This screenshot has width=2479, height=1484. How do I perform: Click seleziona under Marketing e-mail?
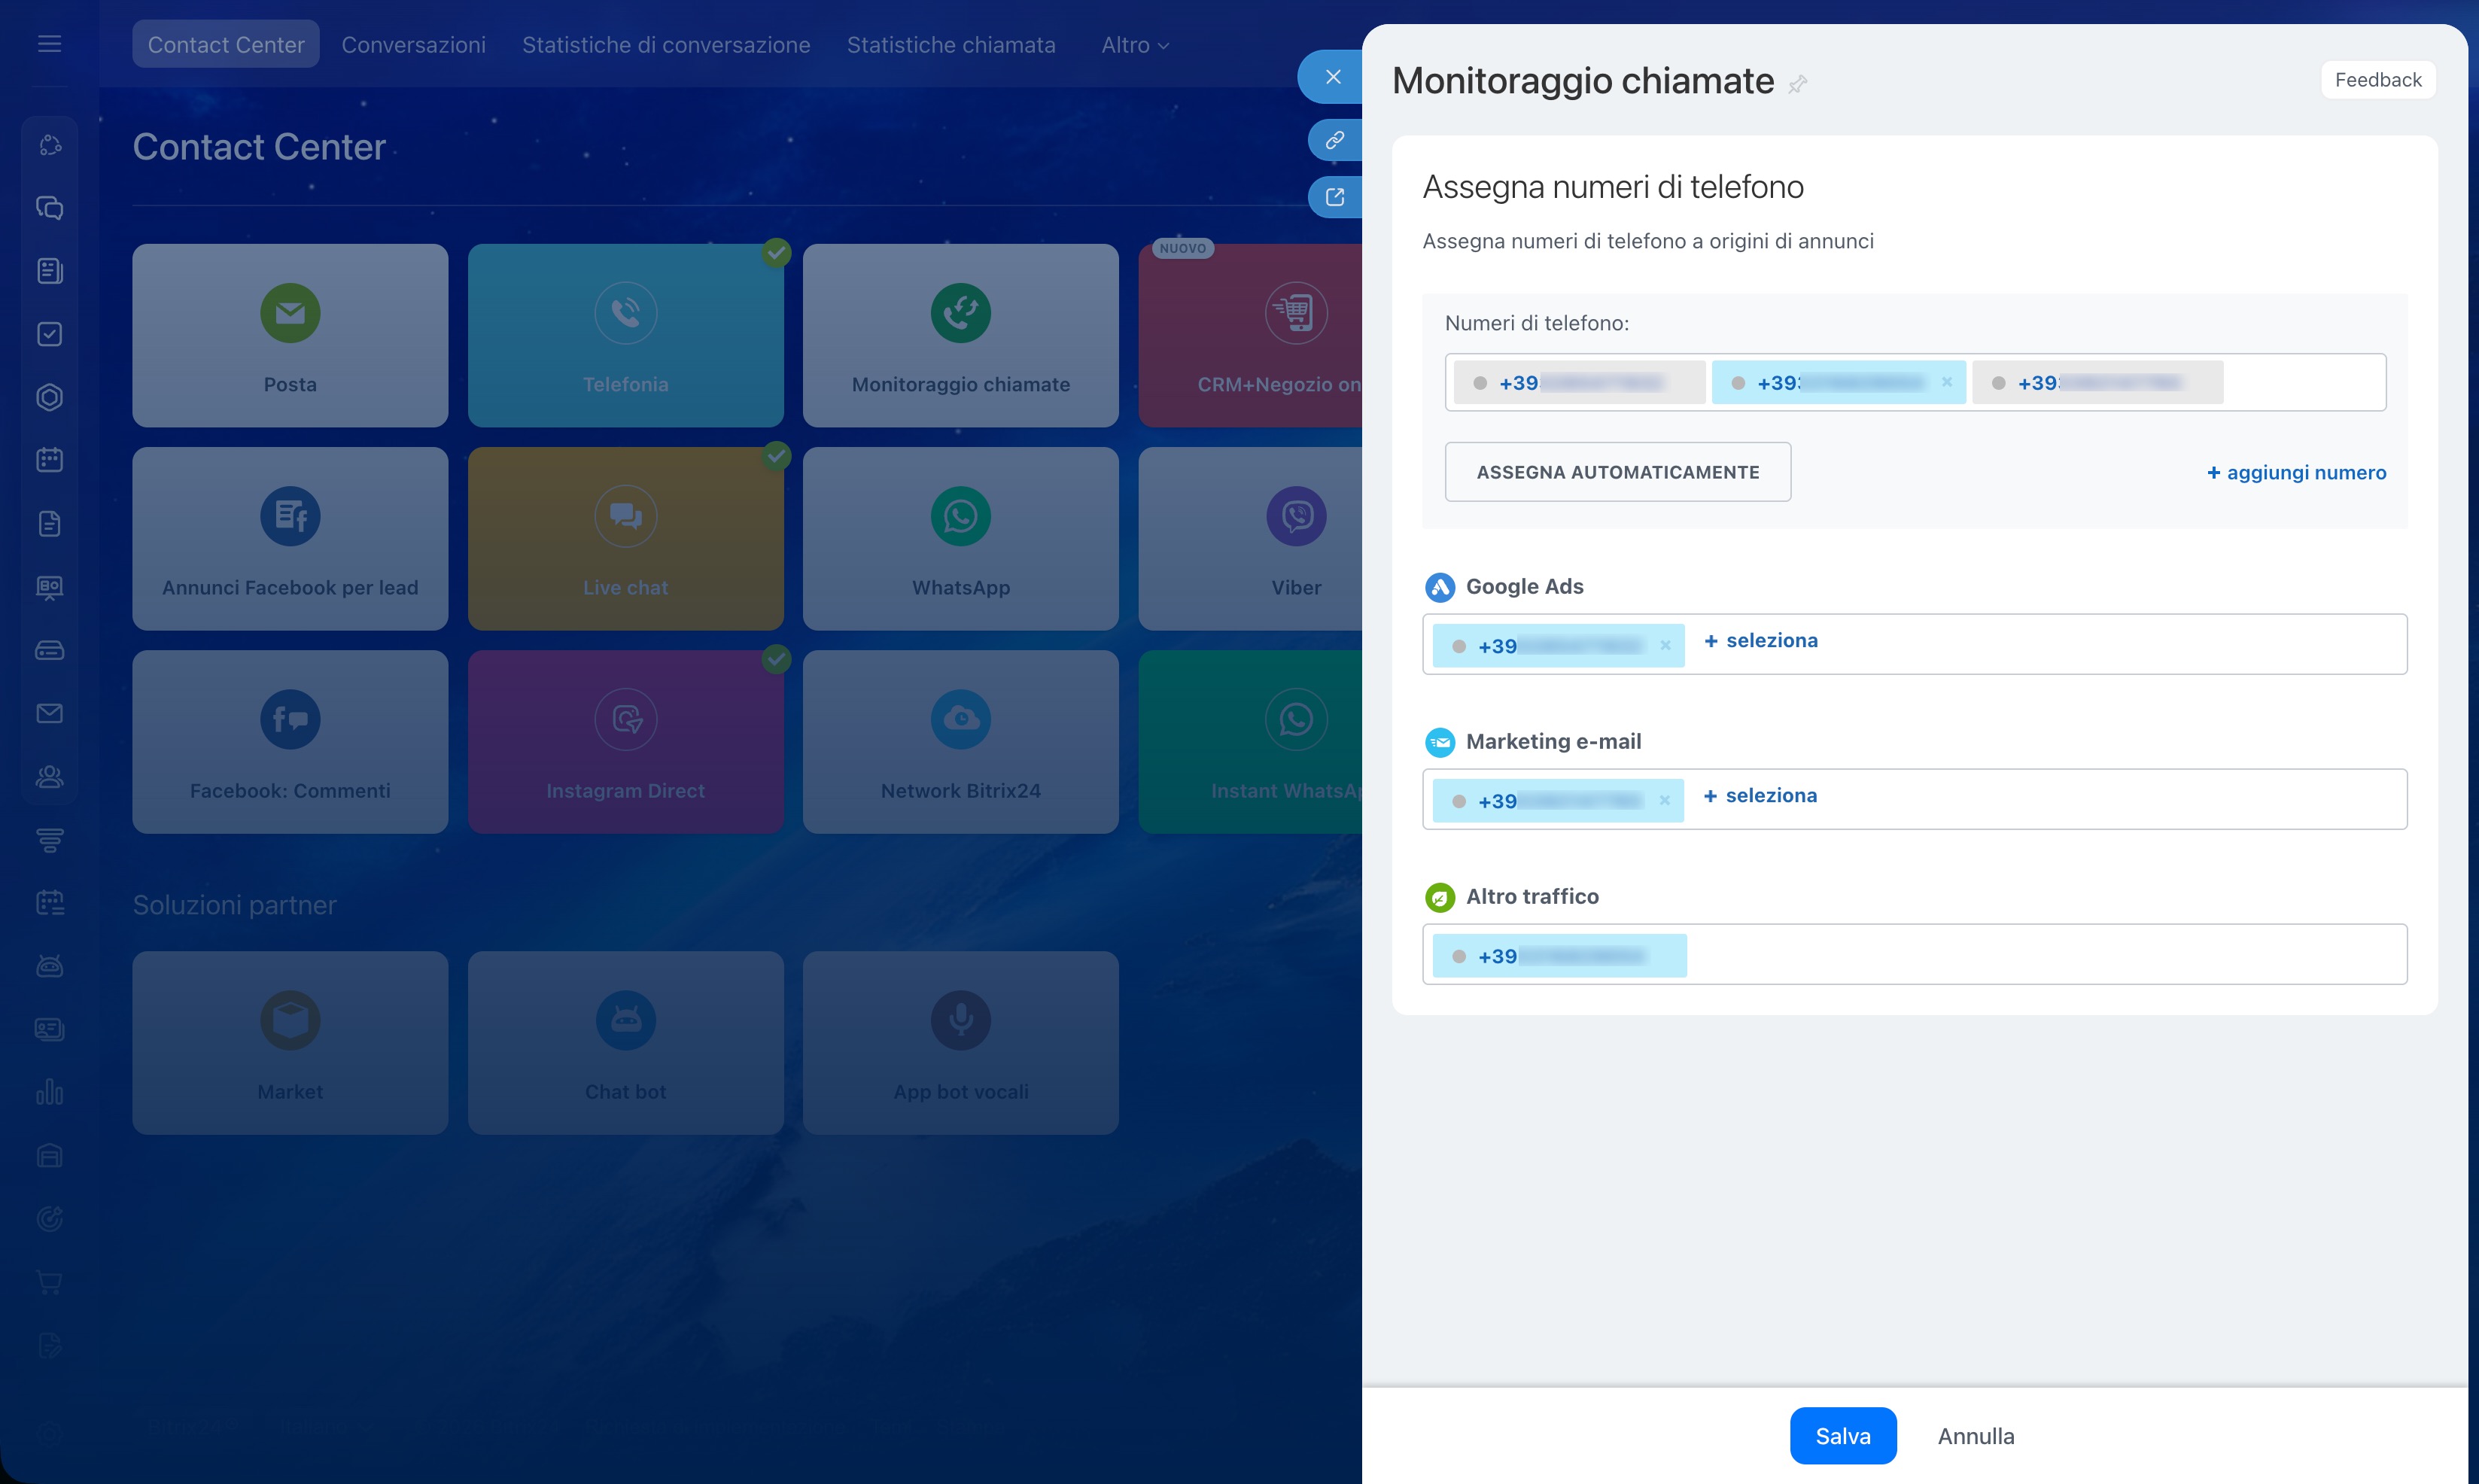pos(1760,796)
